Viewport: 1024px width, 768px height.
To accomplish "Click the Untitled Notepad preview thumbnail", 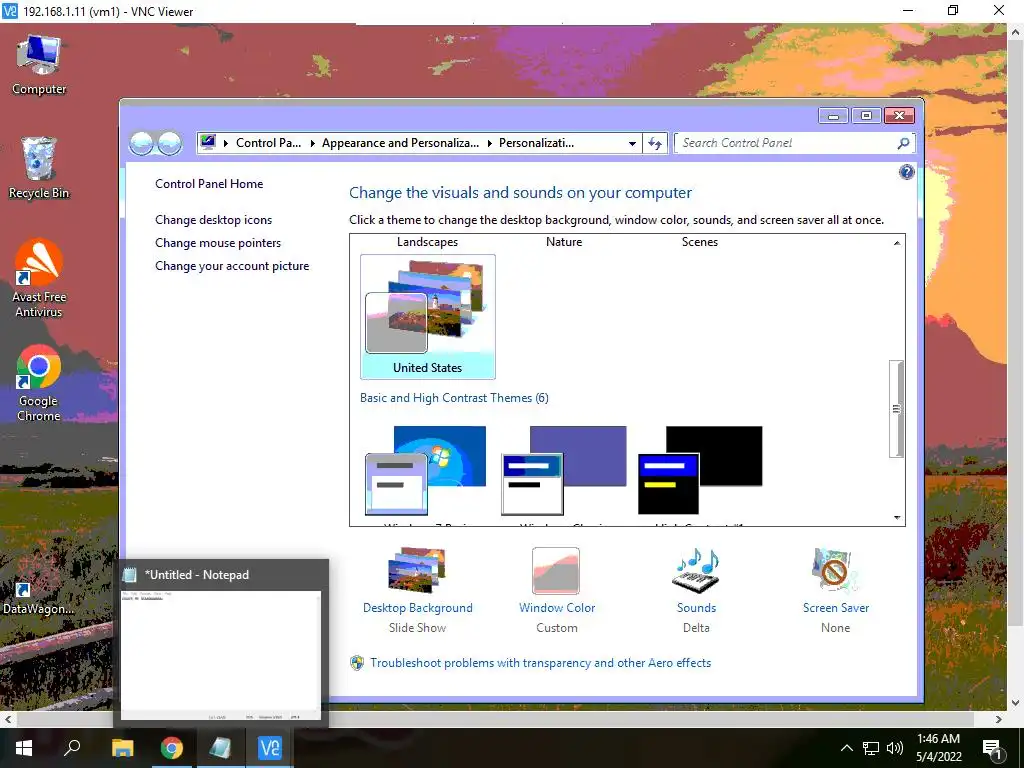I will pyautogui.click(x=221, y=655).
